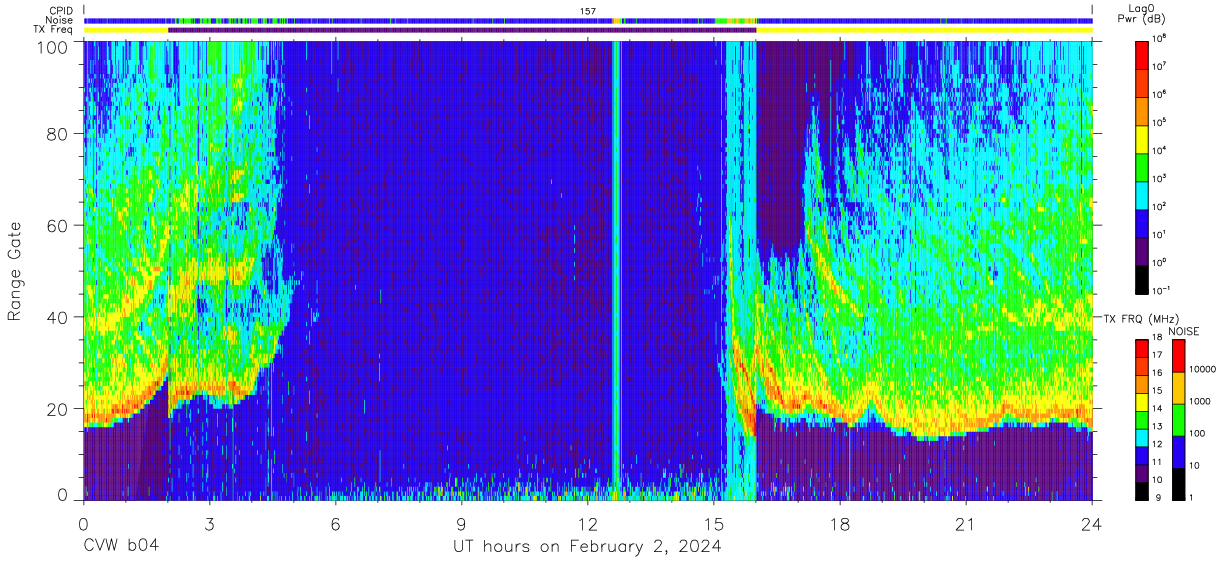Screen dimensions: 1228x567
Task: Click the black bottom segment of TX FRQ colorbar
Action: click(x=1142, y=489)
